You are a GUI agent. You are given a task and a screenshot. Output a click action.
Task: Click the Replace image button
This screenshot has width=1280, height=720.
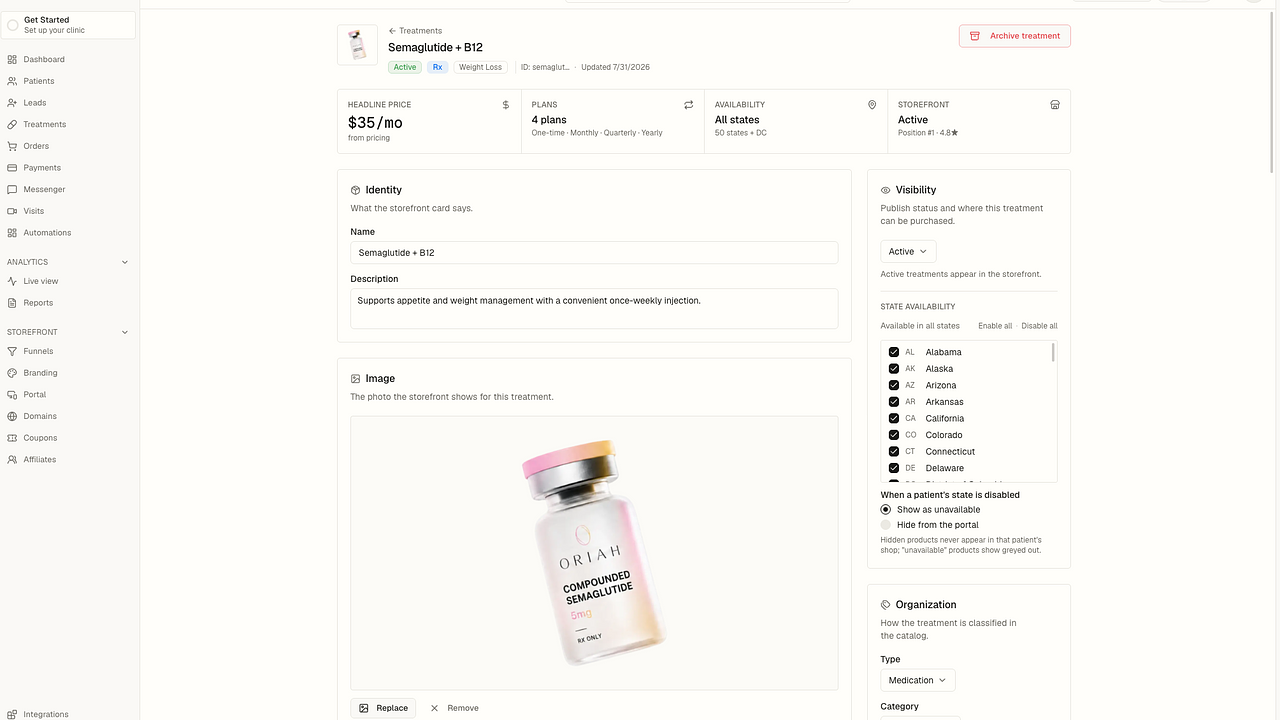click(383, 708)
